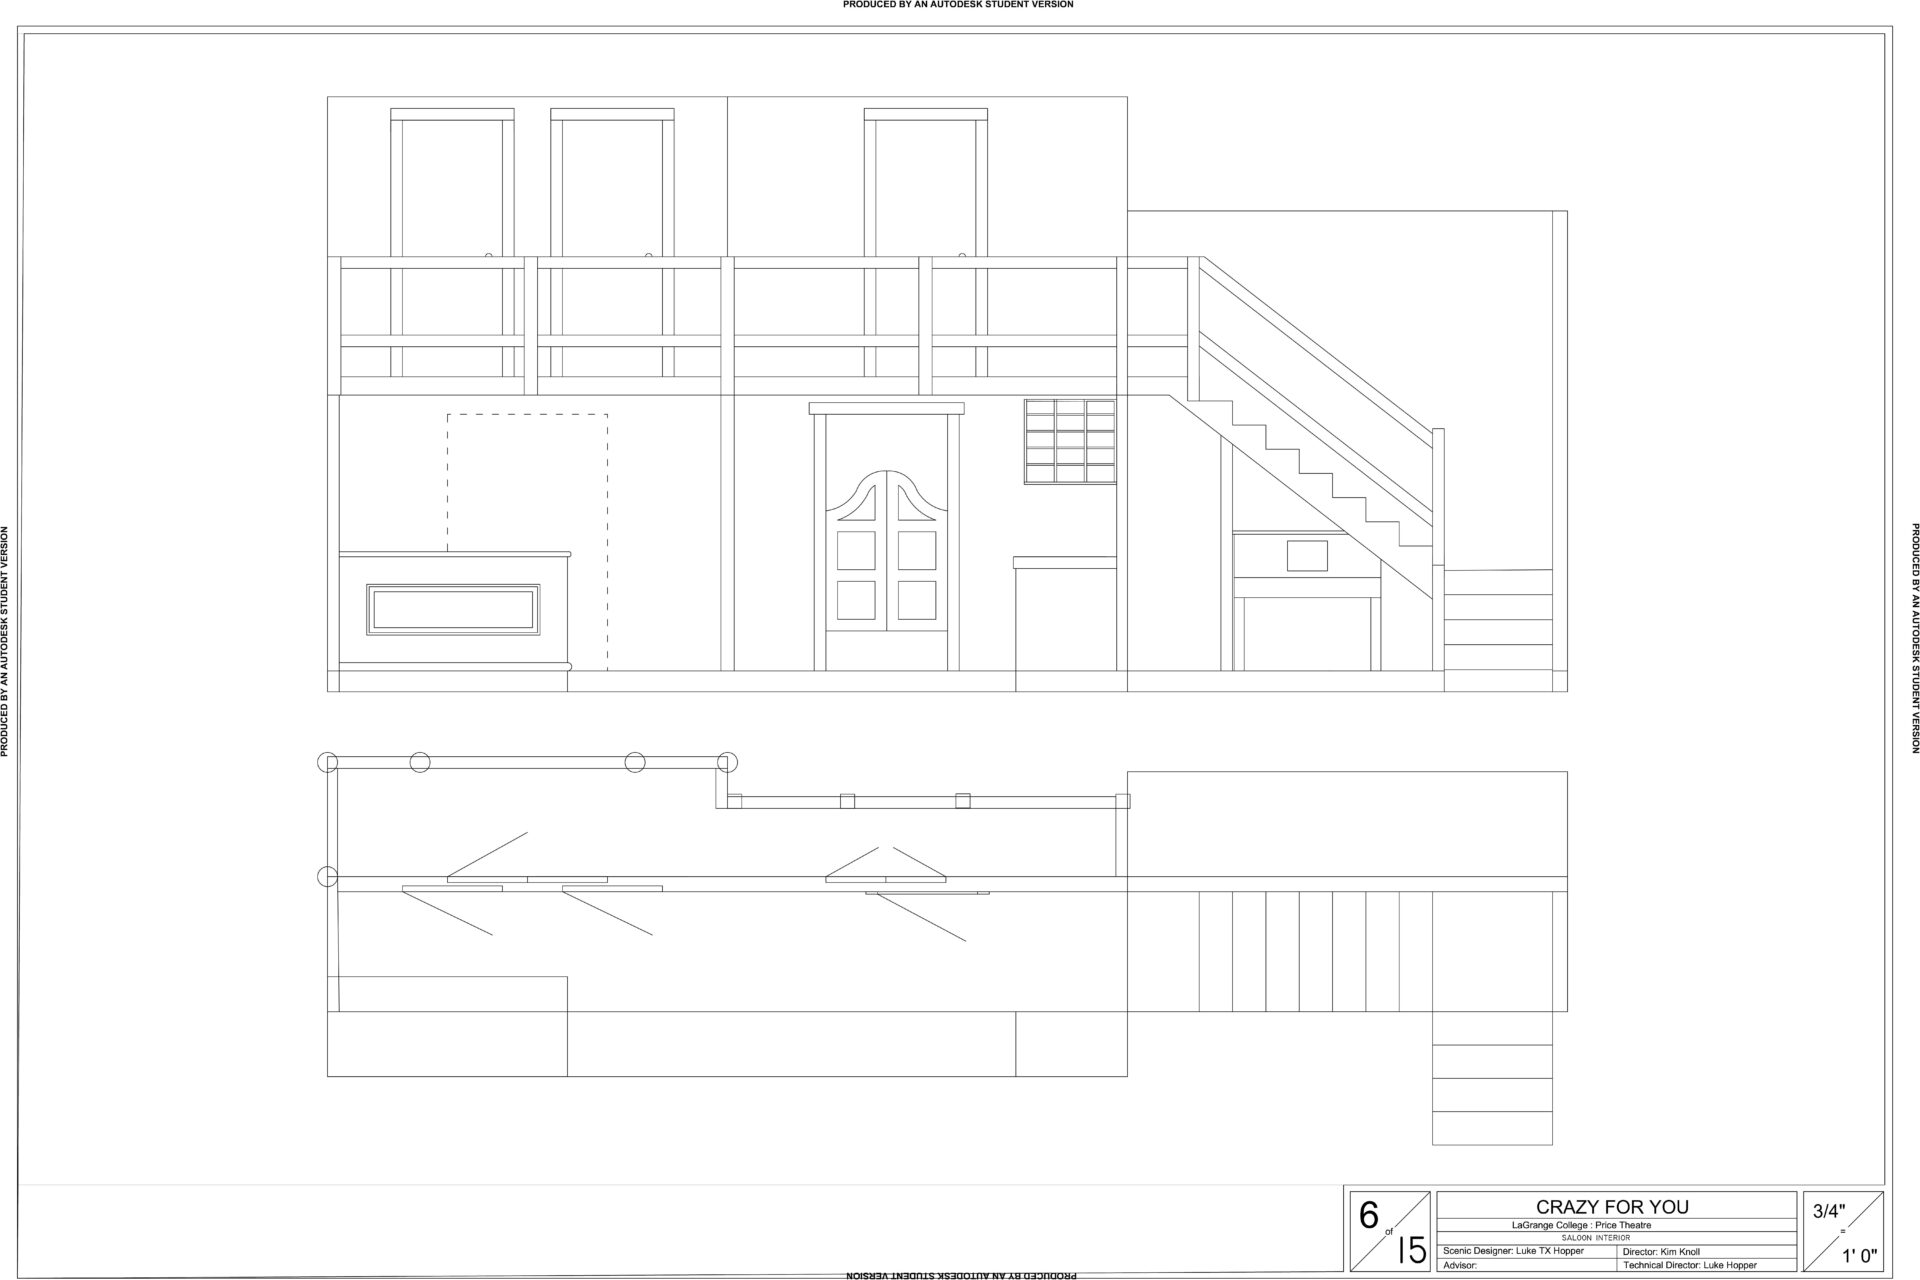This screenshot has height=1280, width=1920.
Task: Select the small framed rectangle under the stairs
Action: tap(1306, 555)
